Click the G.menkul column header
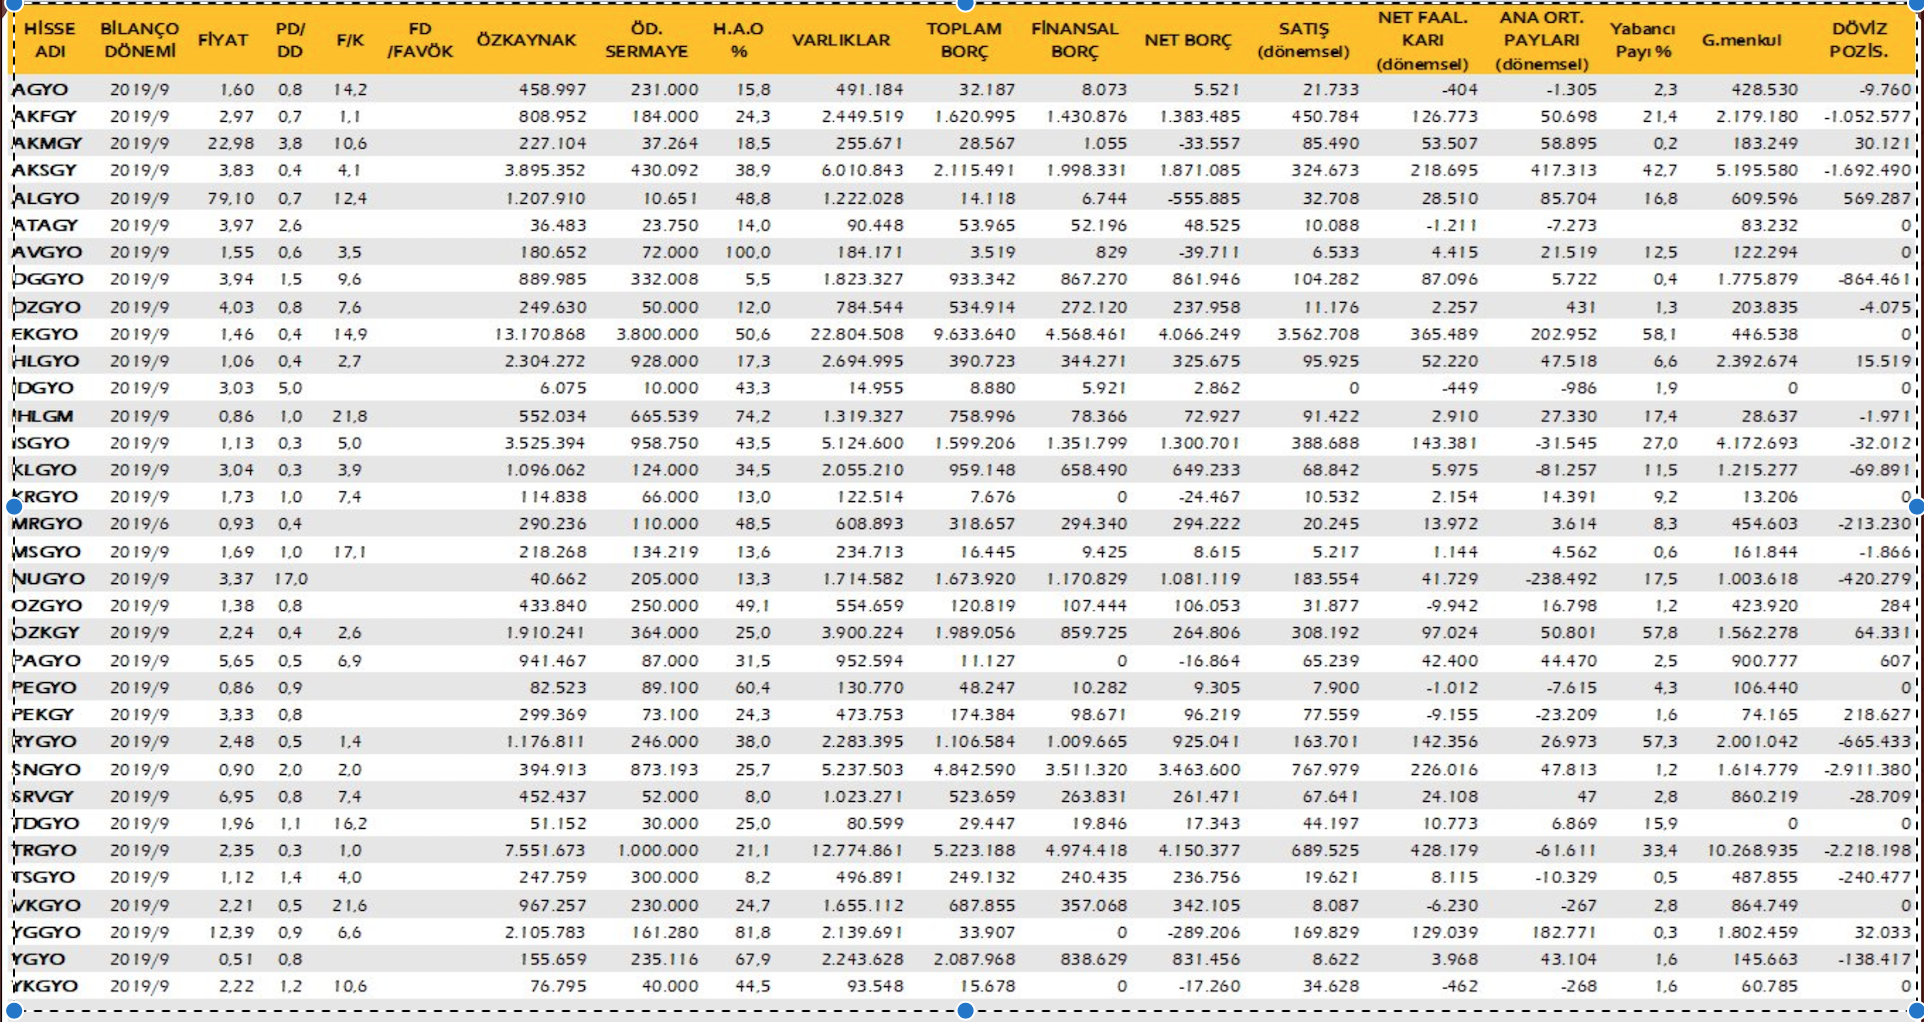This screenshot has width=1924, height=1022. [1742, 40]
